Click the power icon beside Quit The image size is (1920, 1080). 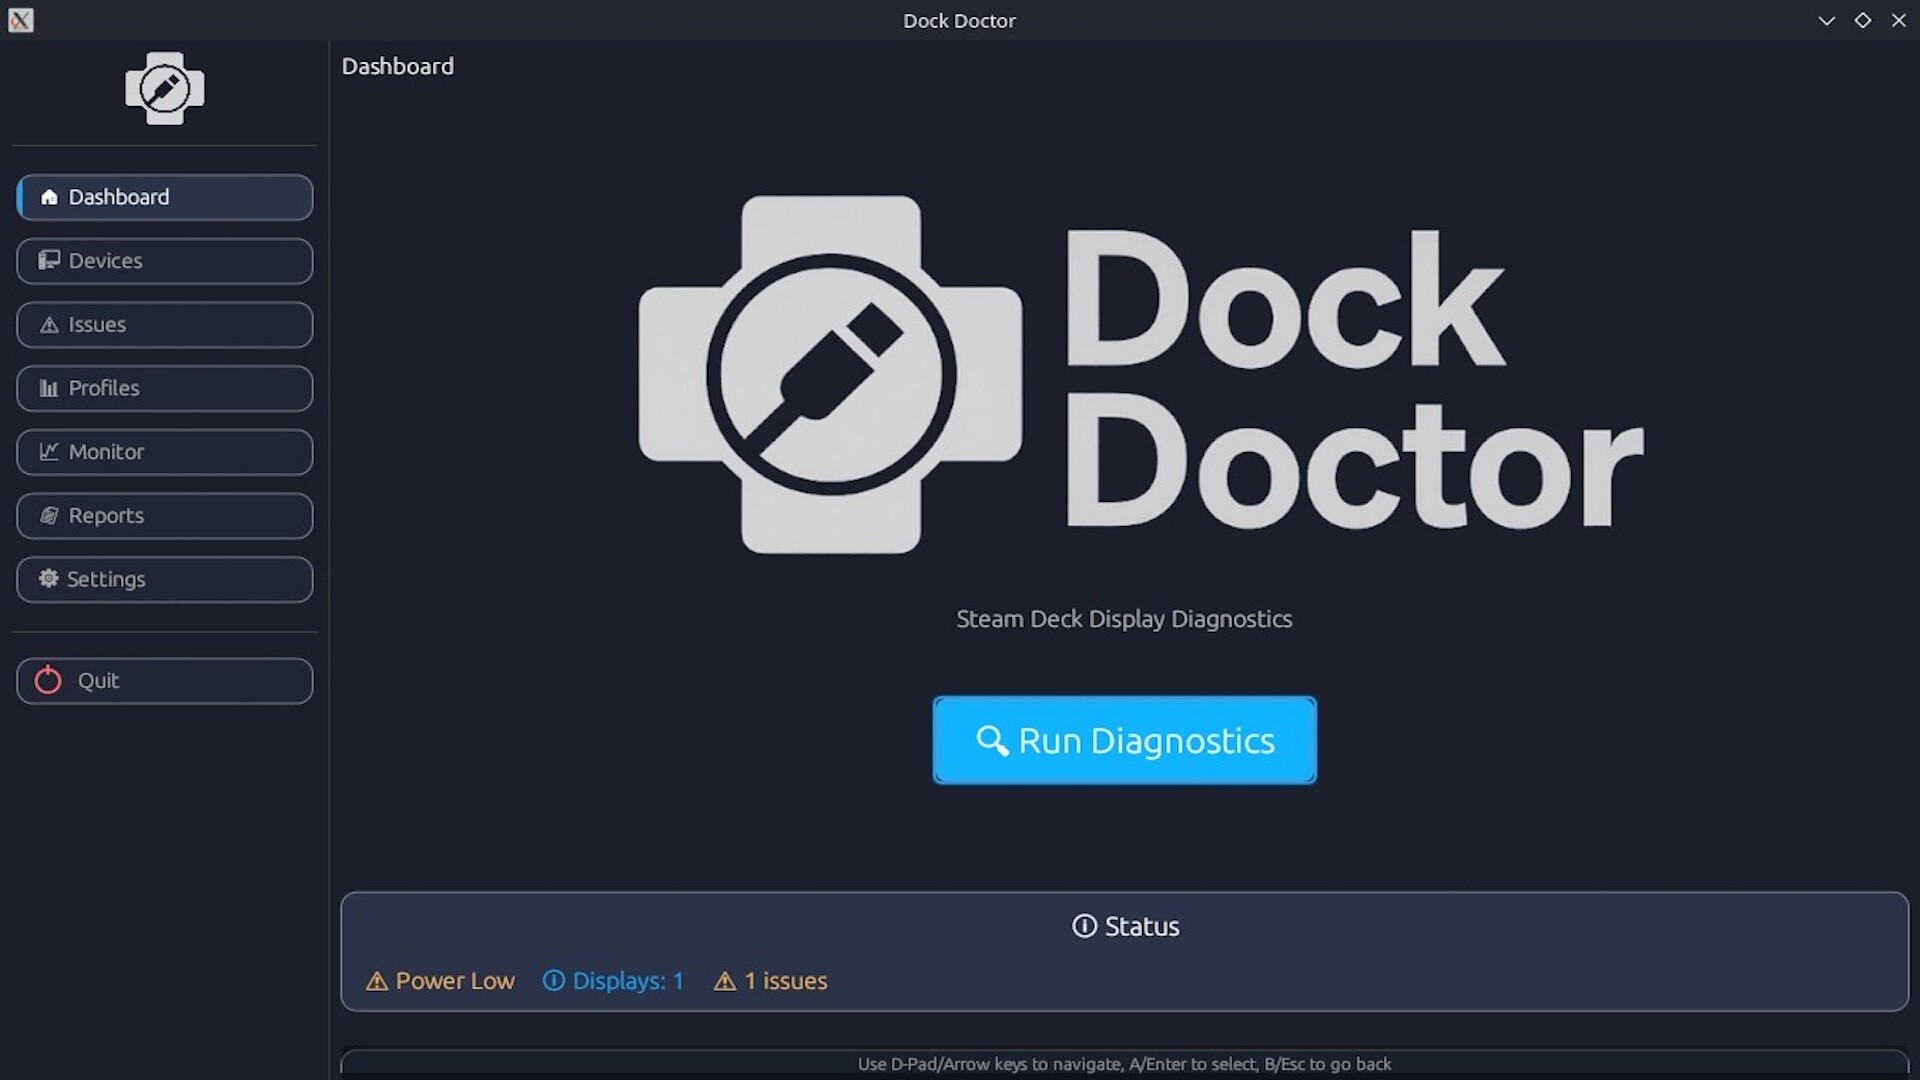(x=47, y=680)
